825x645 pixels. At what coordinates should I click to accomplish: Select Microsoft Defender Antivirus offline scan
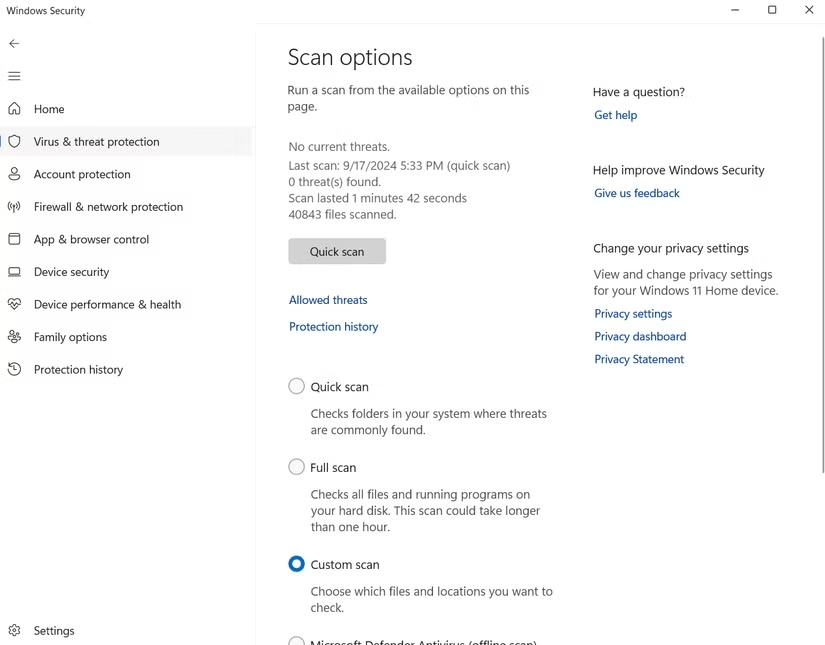pyautogui.click(x=296, y=641)
